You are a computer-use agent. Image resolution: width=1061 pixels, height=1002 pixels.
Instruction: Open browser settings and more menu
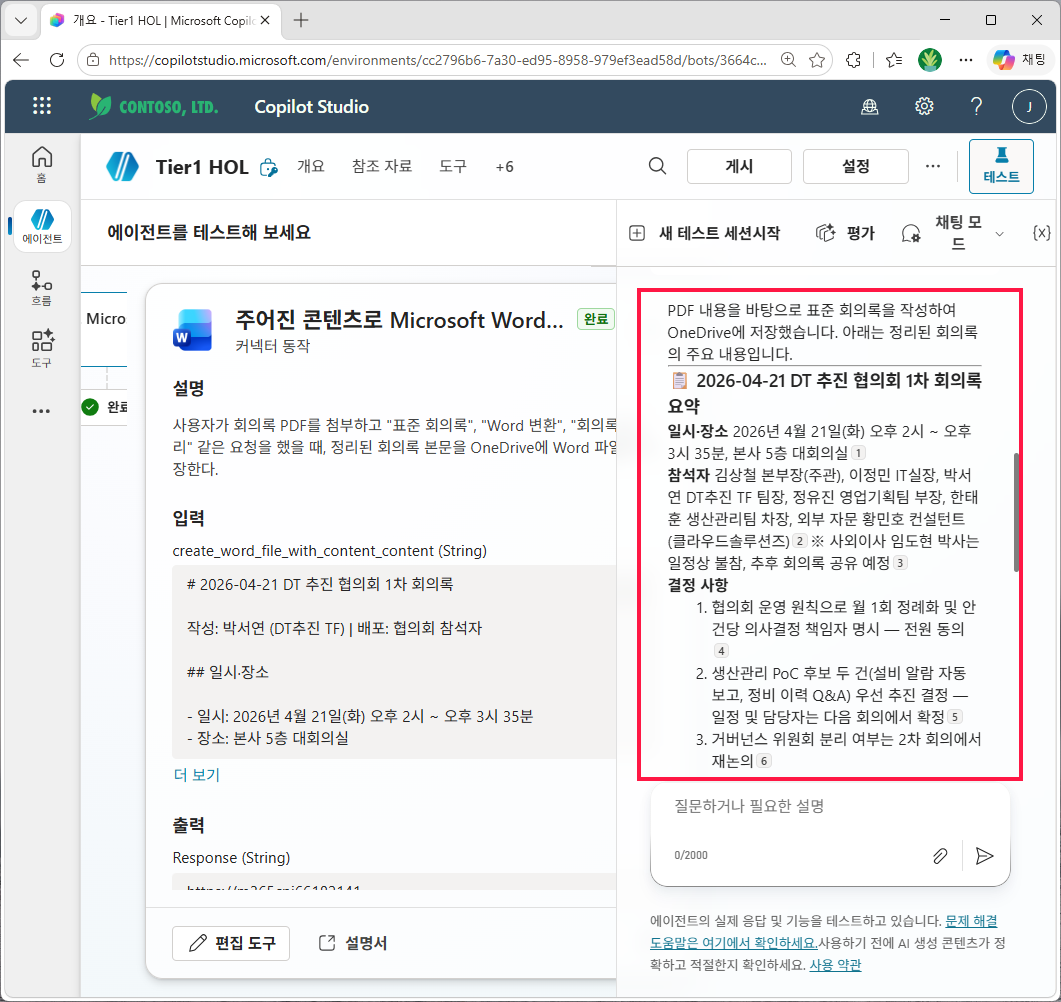pos(966,60)
